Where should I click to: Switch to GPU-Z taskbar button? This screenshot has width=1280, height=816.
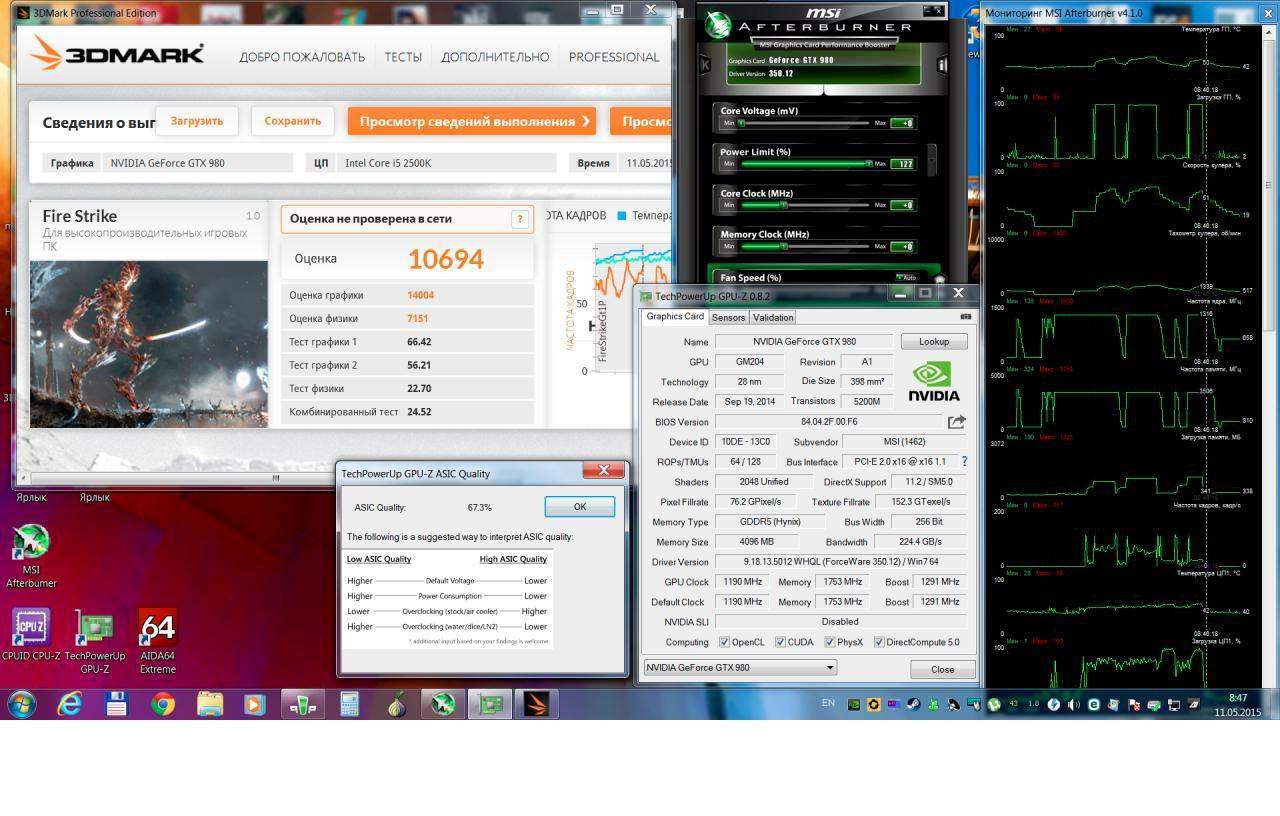[490, 704]
